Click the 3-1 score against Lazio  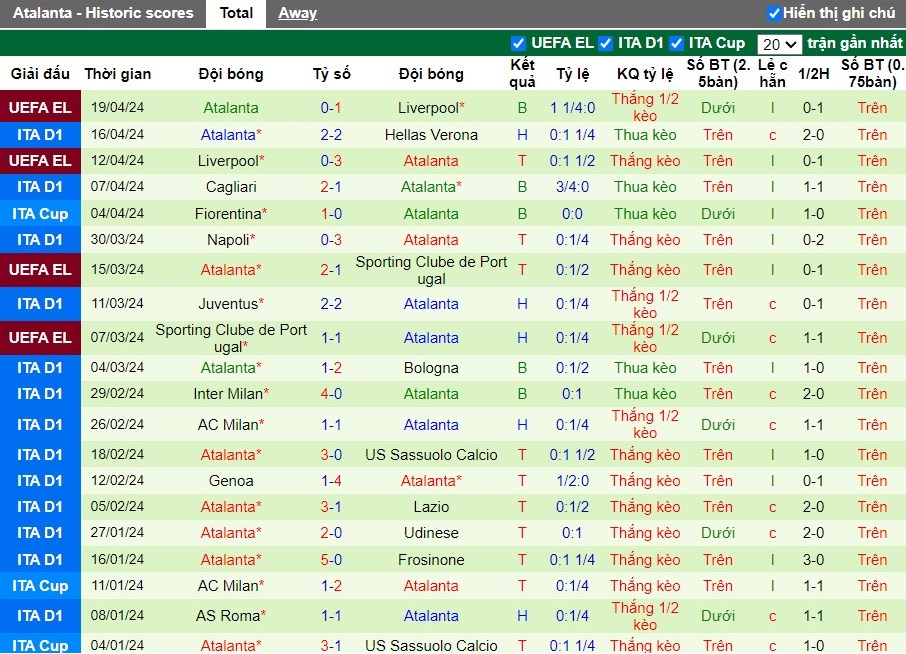[x=331, y=507]
